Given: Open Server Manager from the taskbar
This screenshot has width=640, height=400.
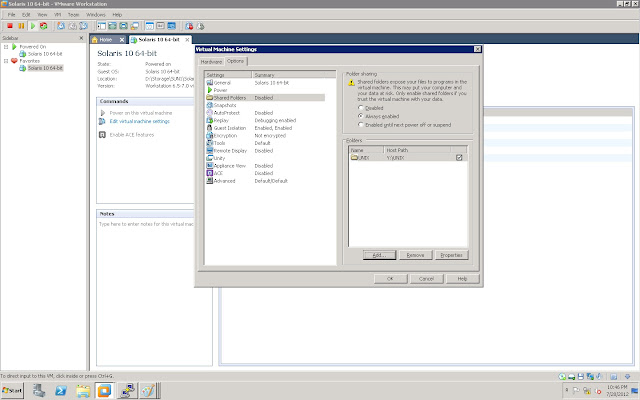Looking at the screenshot, I should pyautogui.click(x=39, y=391).
